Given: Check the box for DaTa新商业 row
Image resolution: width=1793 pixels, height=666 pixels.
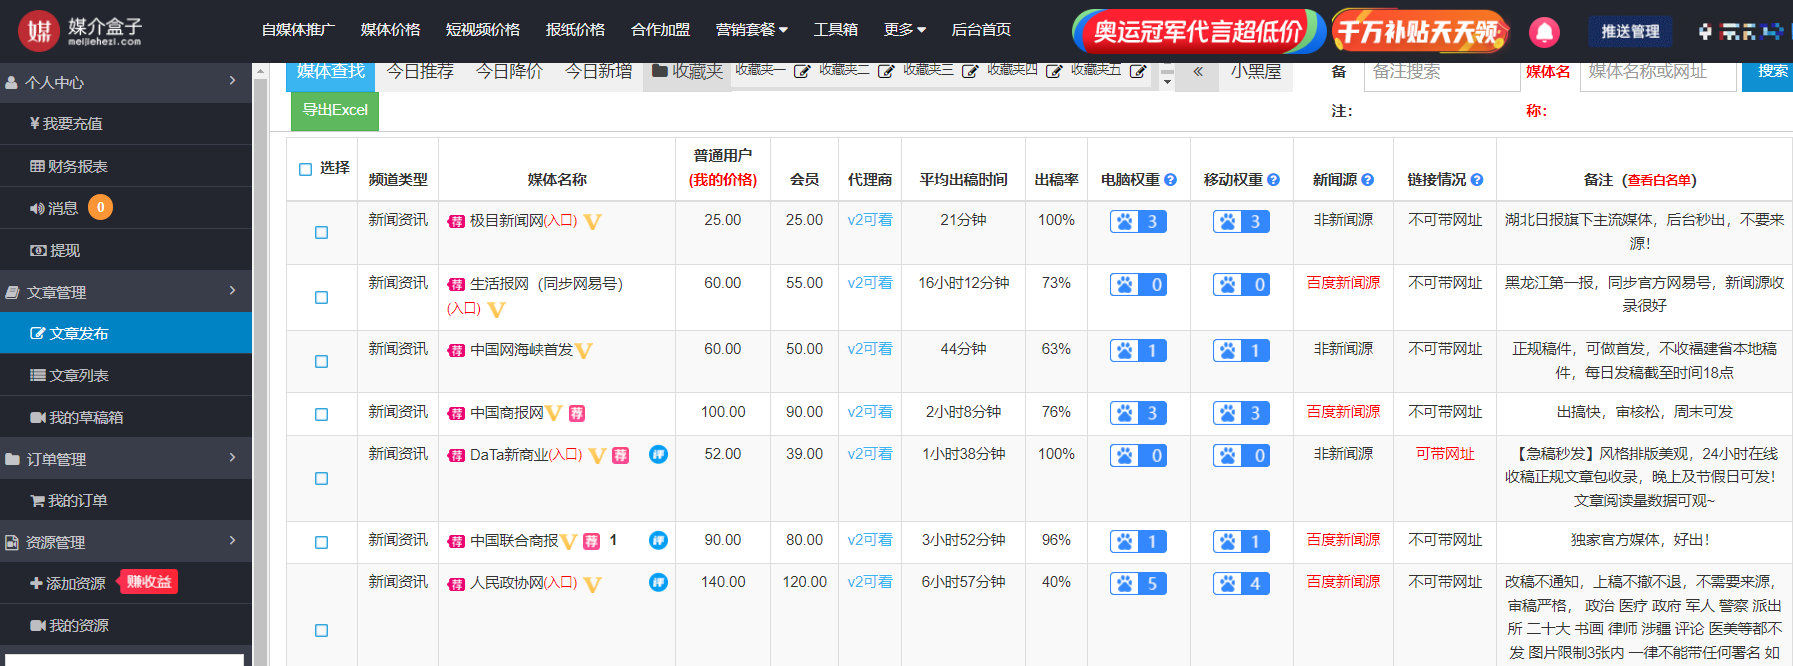Looking at the screenshot, I should click(321, 478).
